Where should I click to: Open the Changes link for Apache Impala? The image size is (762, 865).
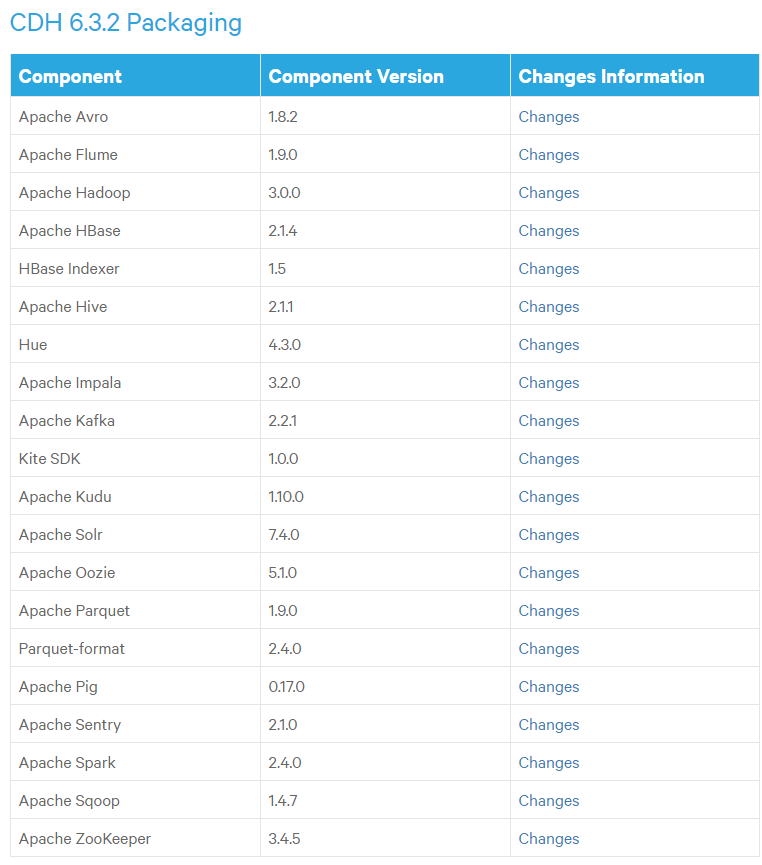point(548,383)
